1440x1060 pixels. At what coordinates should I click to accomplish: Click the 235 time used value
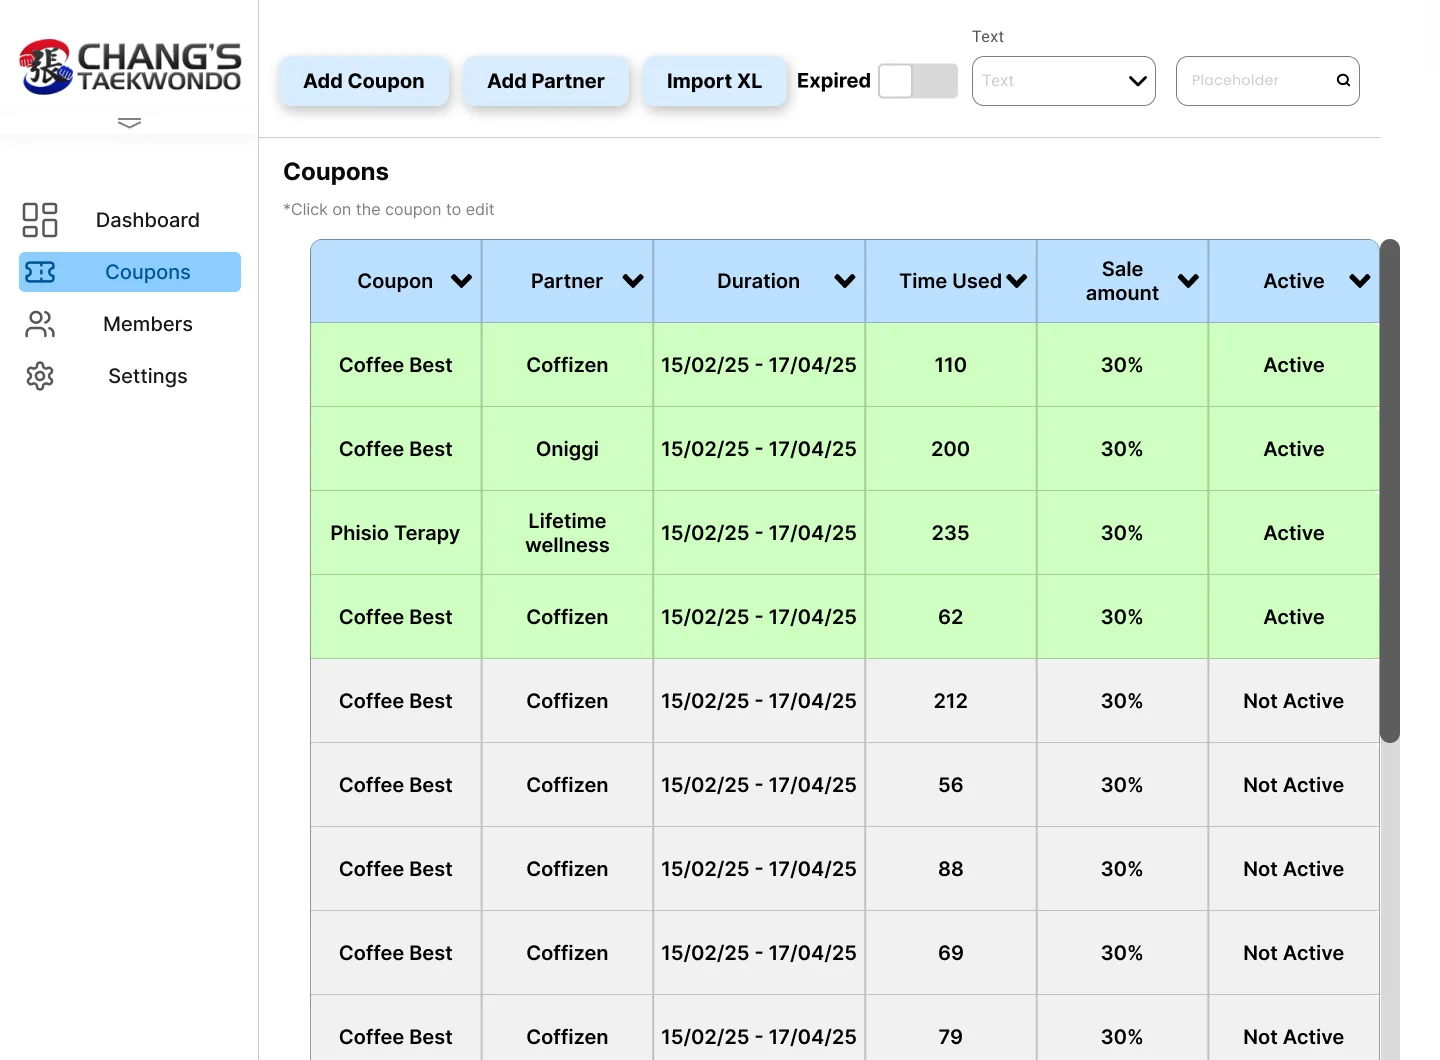point(951,533)
